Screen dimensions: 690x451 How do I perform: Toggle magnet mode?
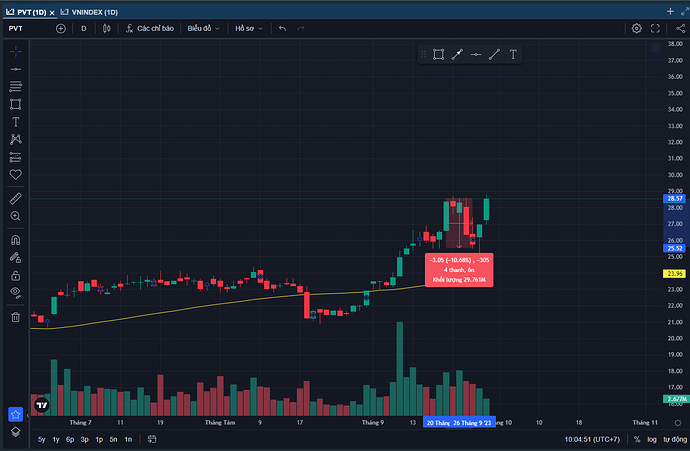15,240
